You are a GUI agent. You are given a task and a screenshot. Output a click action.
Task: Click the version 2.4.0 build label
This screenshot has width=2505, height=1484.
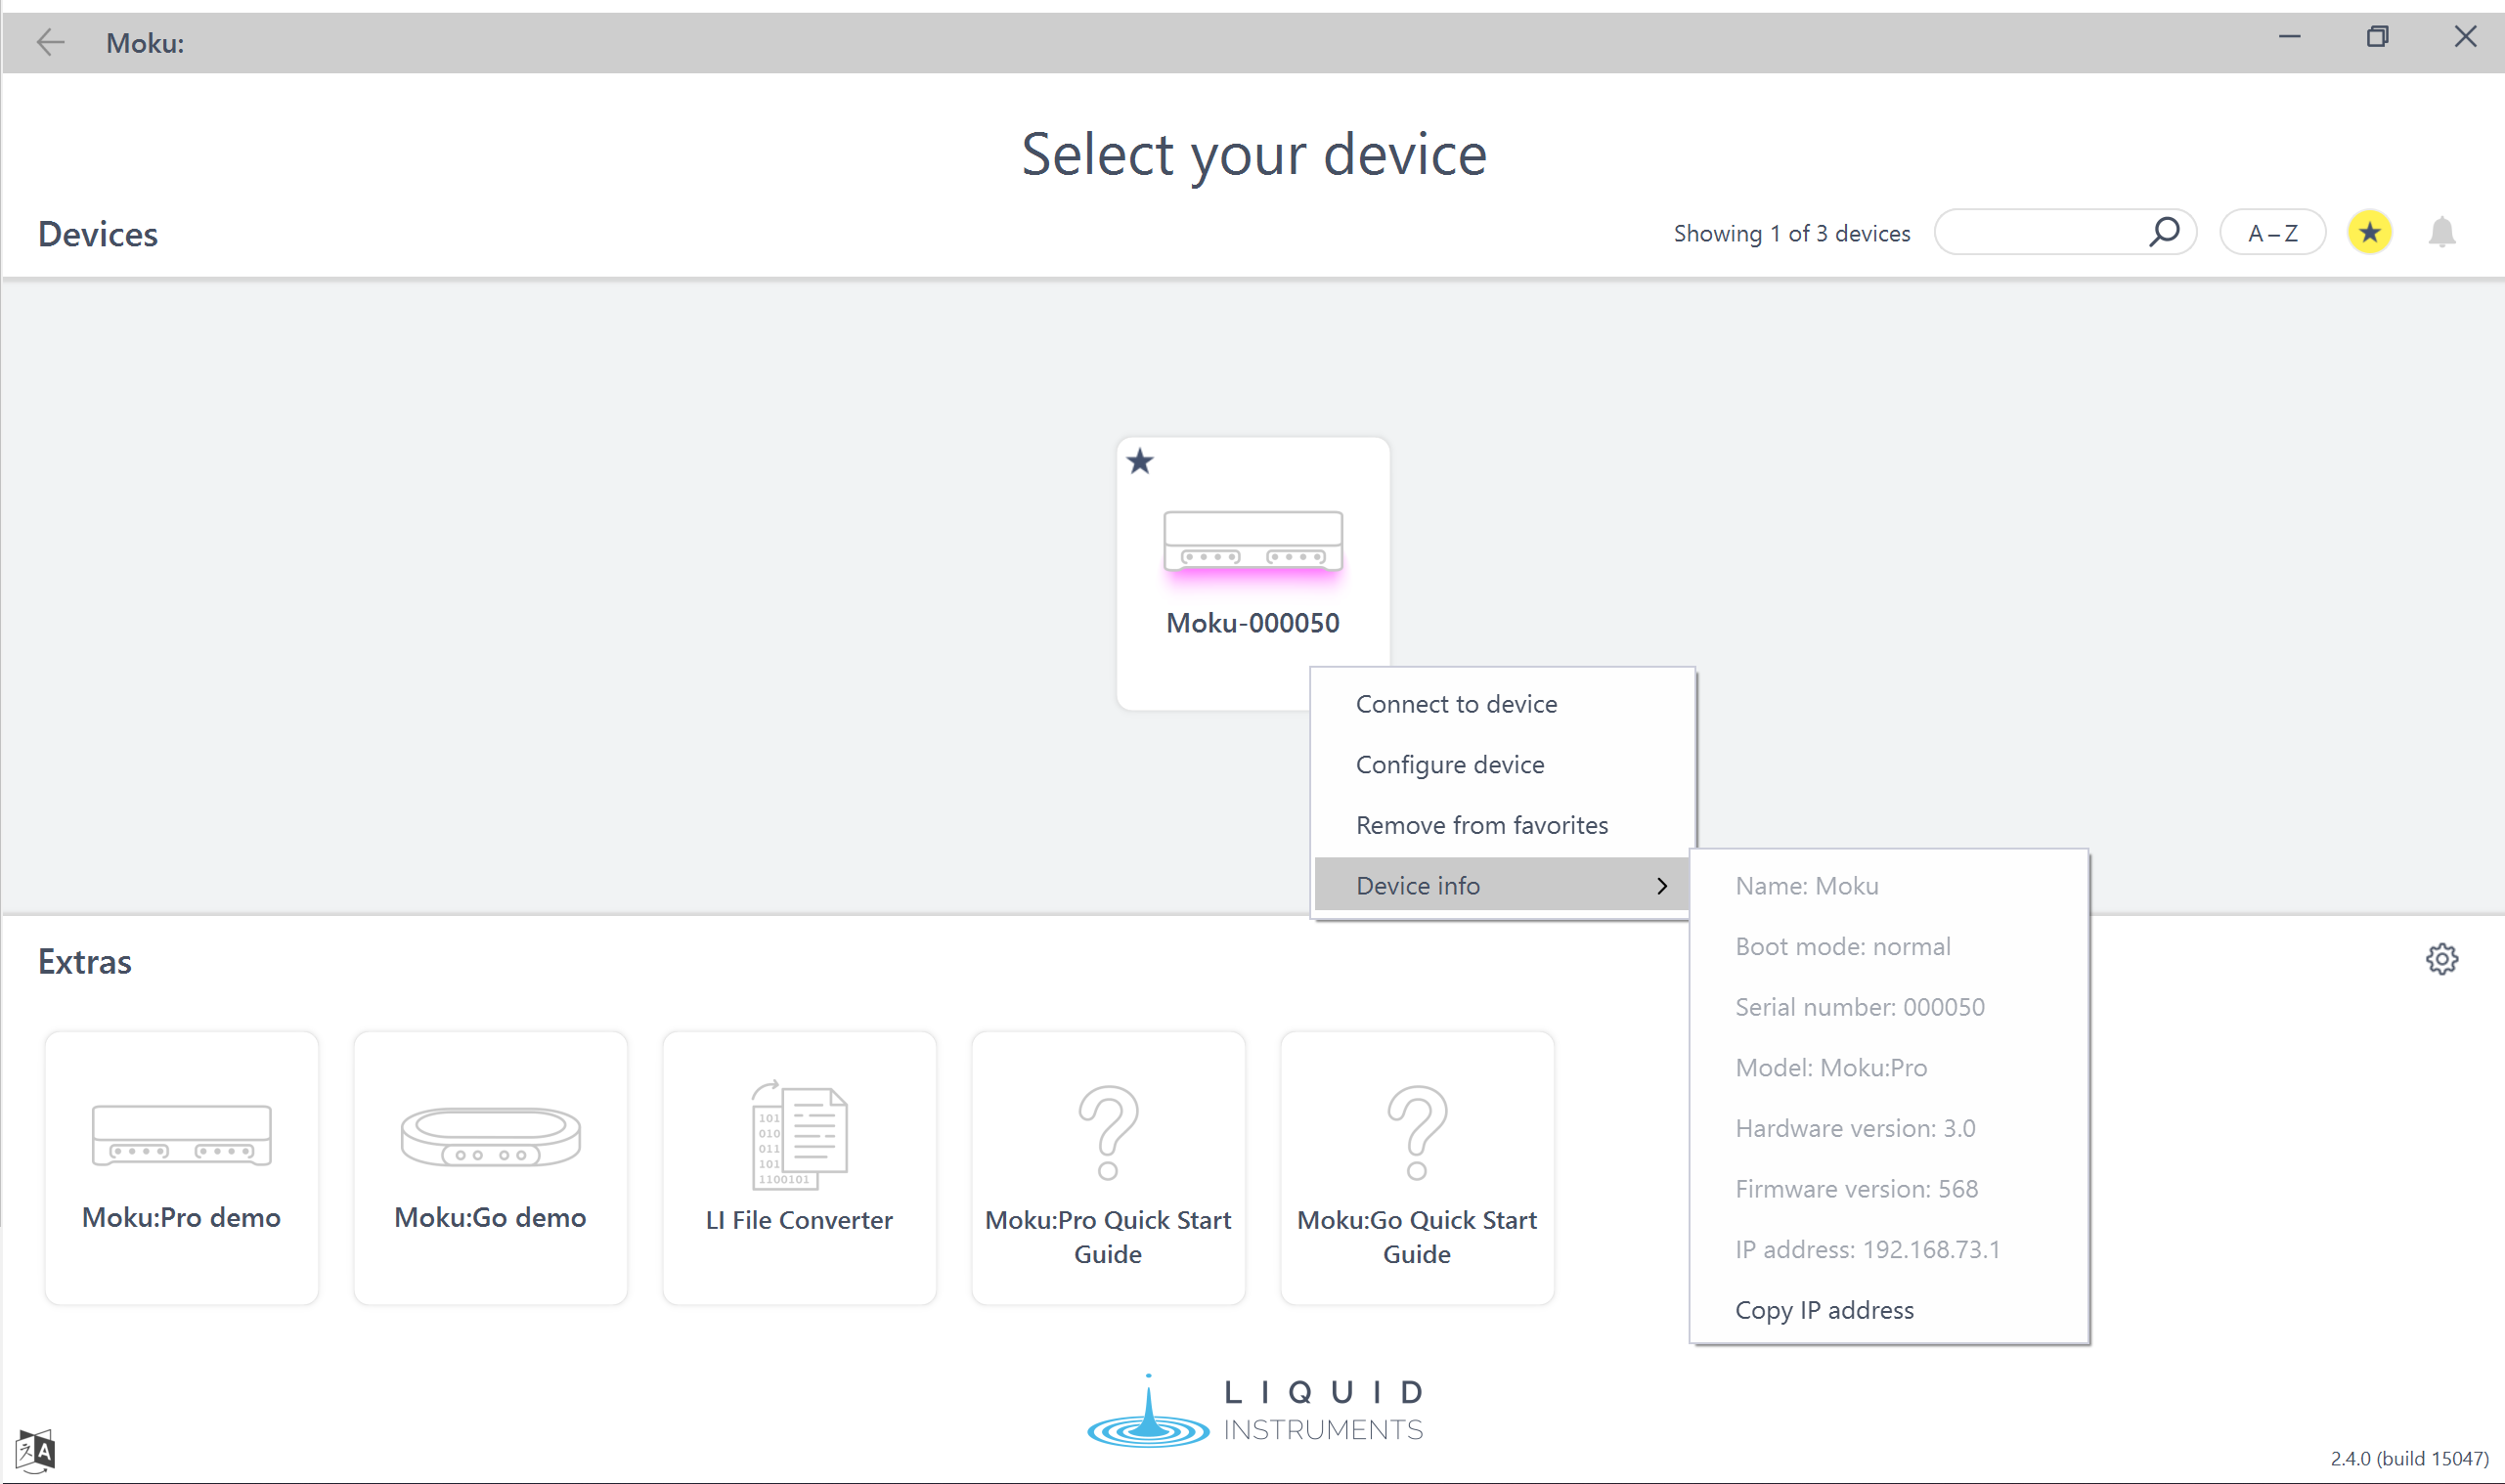pos(2409,1459)
